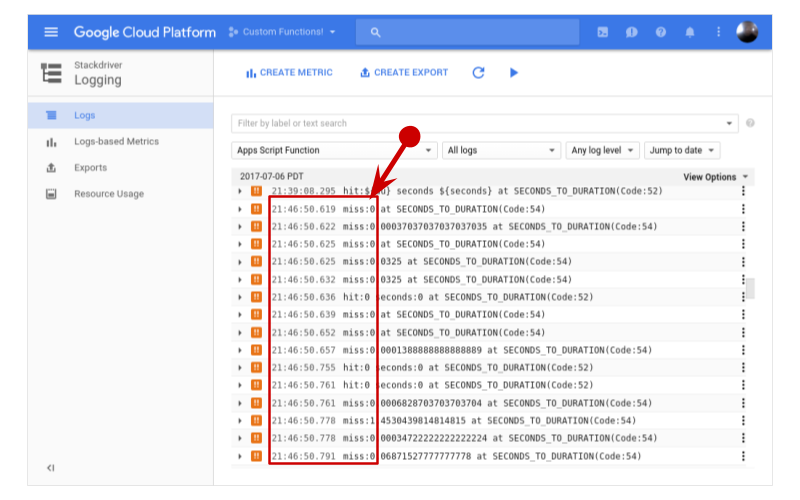Open the more menu for the 21:46:50.755 entry
Screen dimensions: 800x500
point(743,367)
